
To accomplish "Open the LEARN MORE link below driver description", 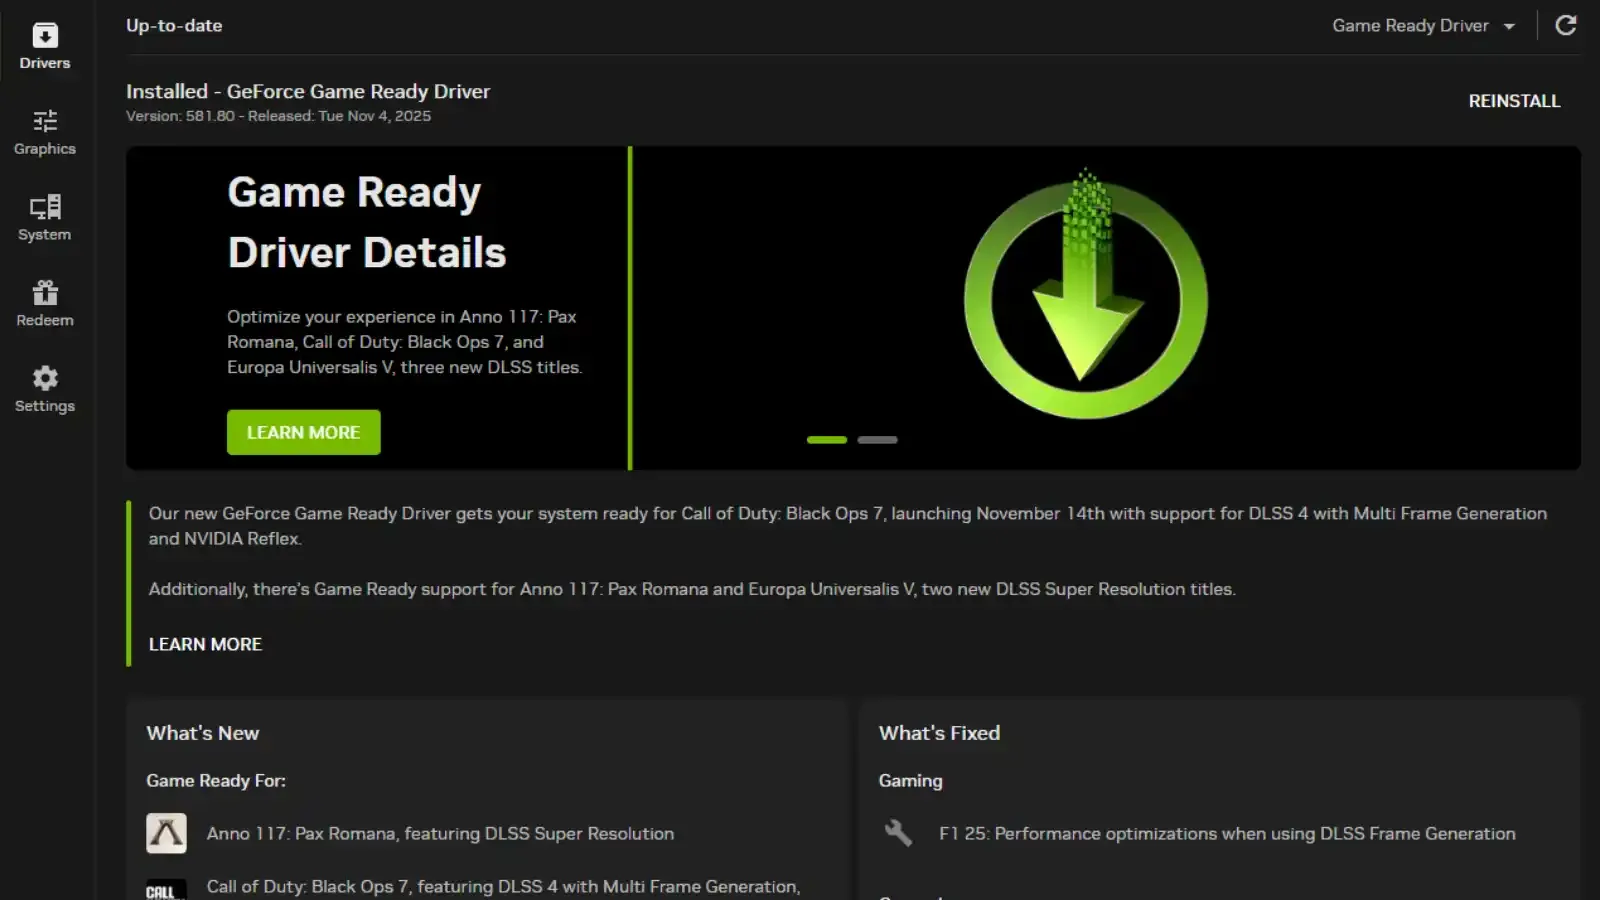I will pos(205,645).
